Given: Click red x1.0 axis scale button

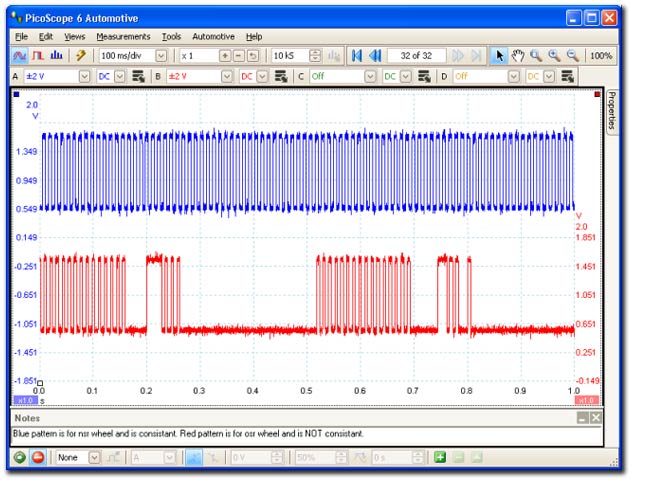Looking at the screenshot, I should (586, 400).
